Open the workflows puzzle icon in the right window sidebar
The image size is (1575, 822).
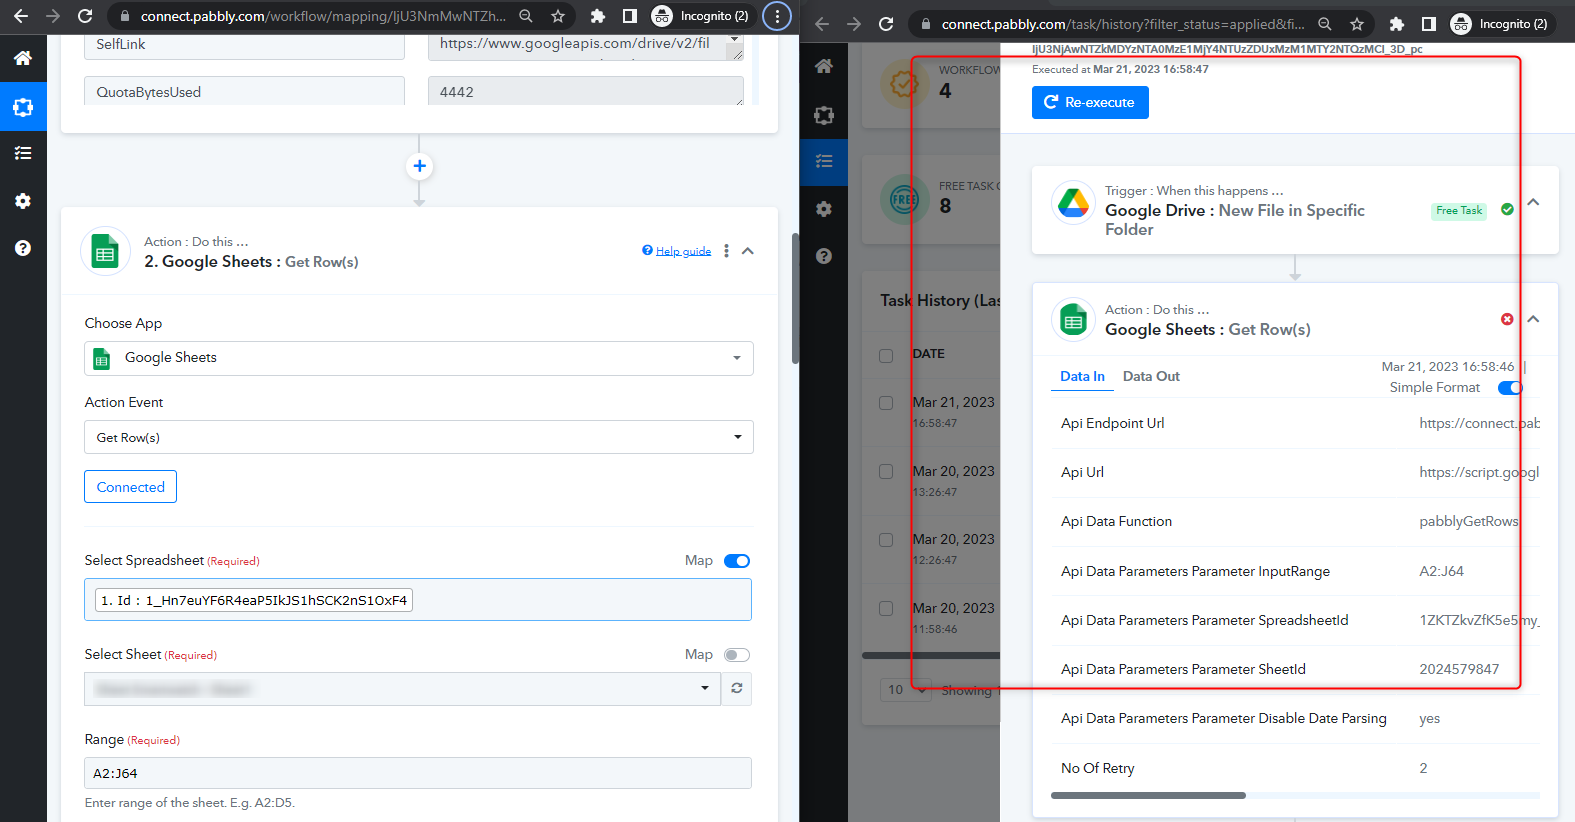click(x=824, y=115)
